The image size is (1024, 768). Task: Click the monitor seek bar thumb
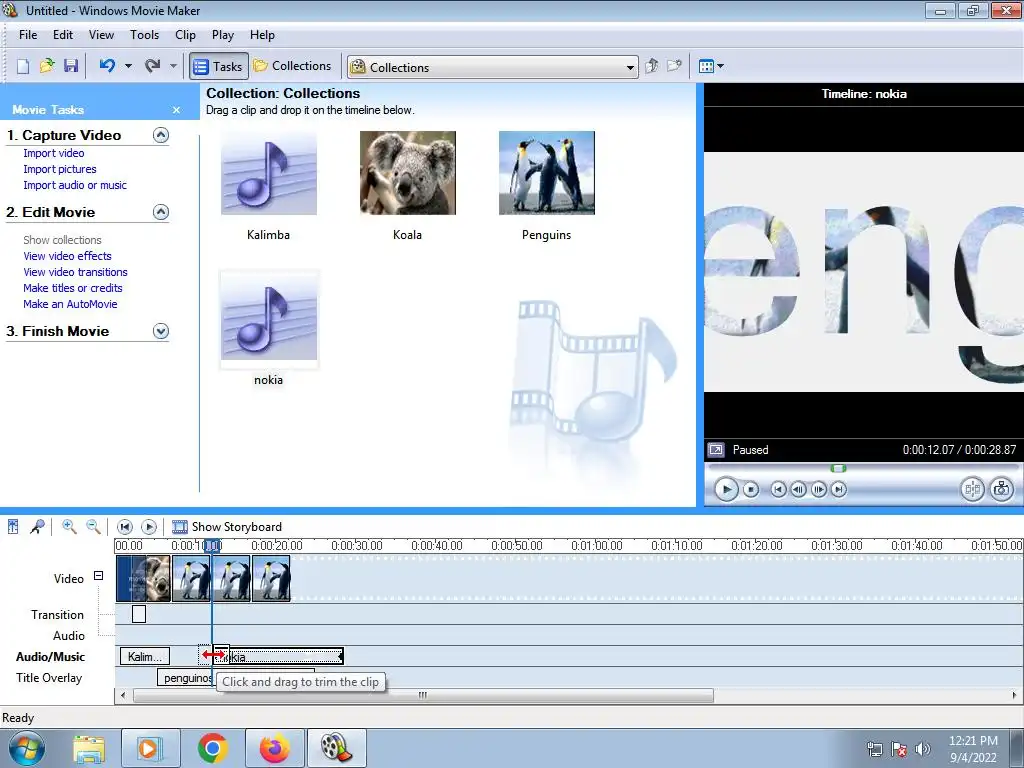point(839,468)
